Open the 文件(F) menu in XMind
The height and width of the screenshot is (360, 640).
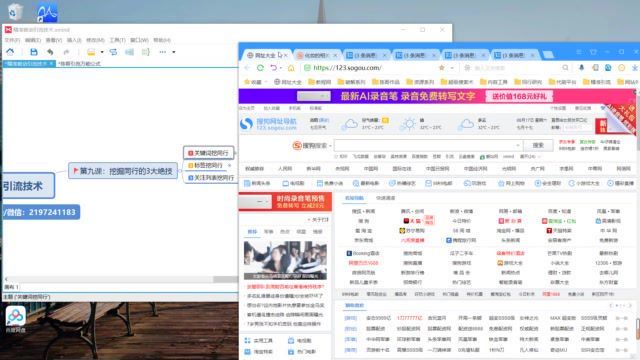pyautogui.click(x=12, y=40)
